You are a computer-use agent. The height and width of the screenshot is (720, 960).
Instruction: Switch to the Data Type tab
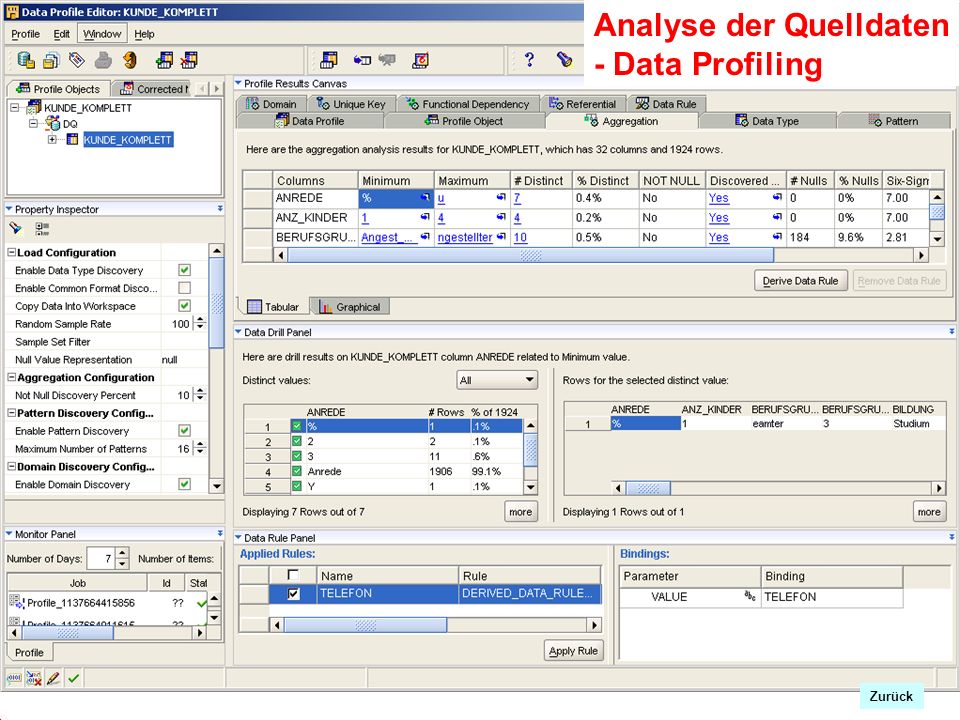point(767,121)
